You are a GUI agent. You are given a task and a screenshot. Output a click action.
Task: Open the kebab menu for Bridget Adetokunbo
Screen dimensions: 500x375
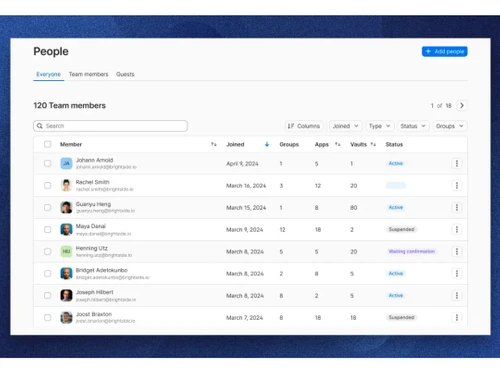(457, 273)
